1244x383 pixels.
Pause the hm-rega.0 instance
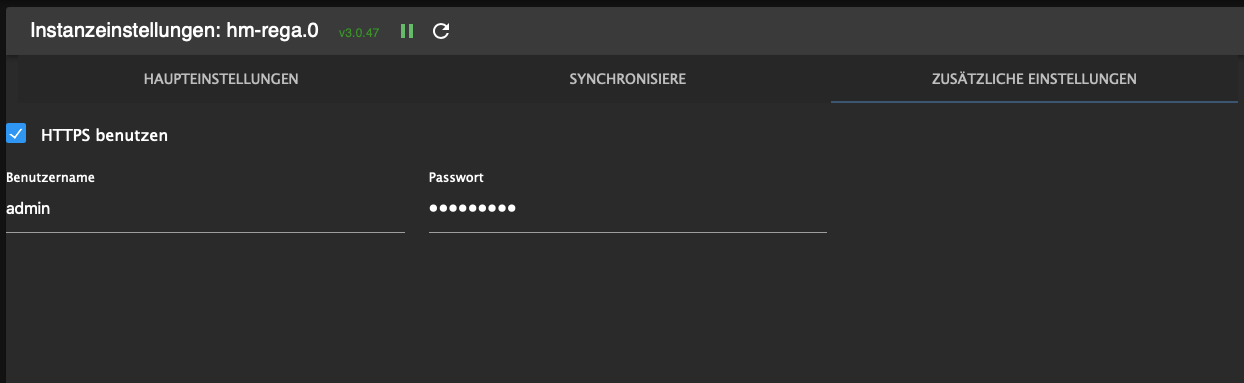click(407, 31)
